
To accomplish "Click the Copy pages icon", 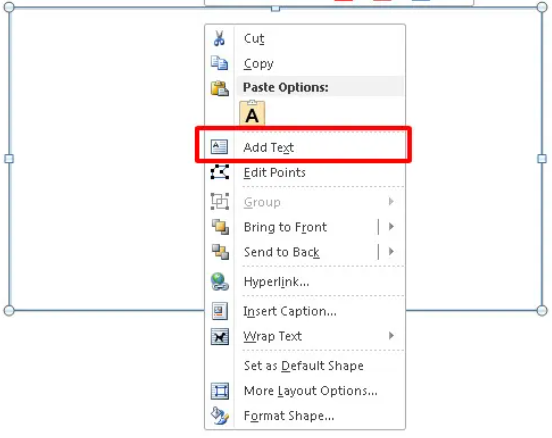I will [x=219, y=63].
